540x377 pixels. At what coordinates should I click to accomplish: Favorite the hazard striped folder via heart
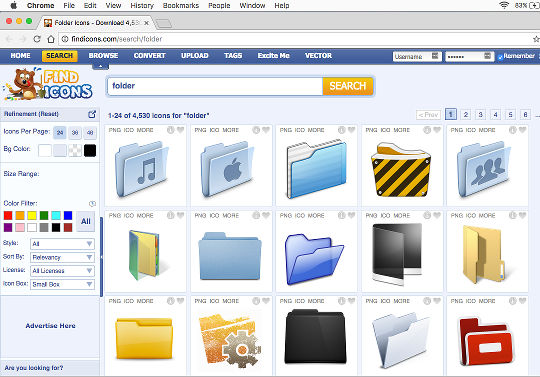coord(437,130)
